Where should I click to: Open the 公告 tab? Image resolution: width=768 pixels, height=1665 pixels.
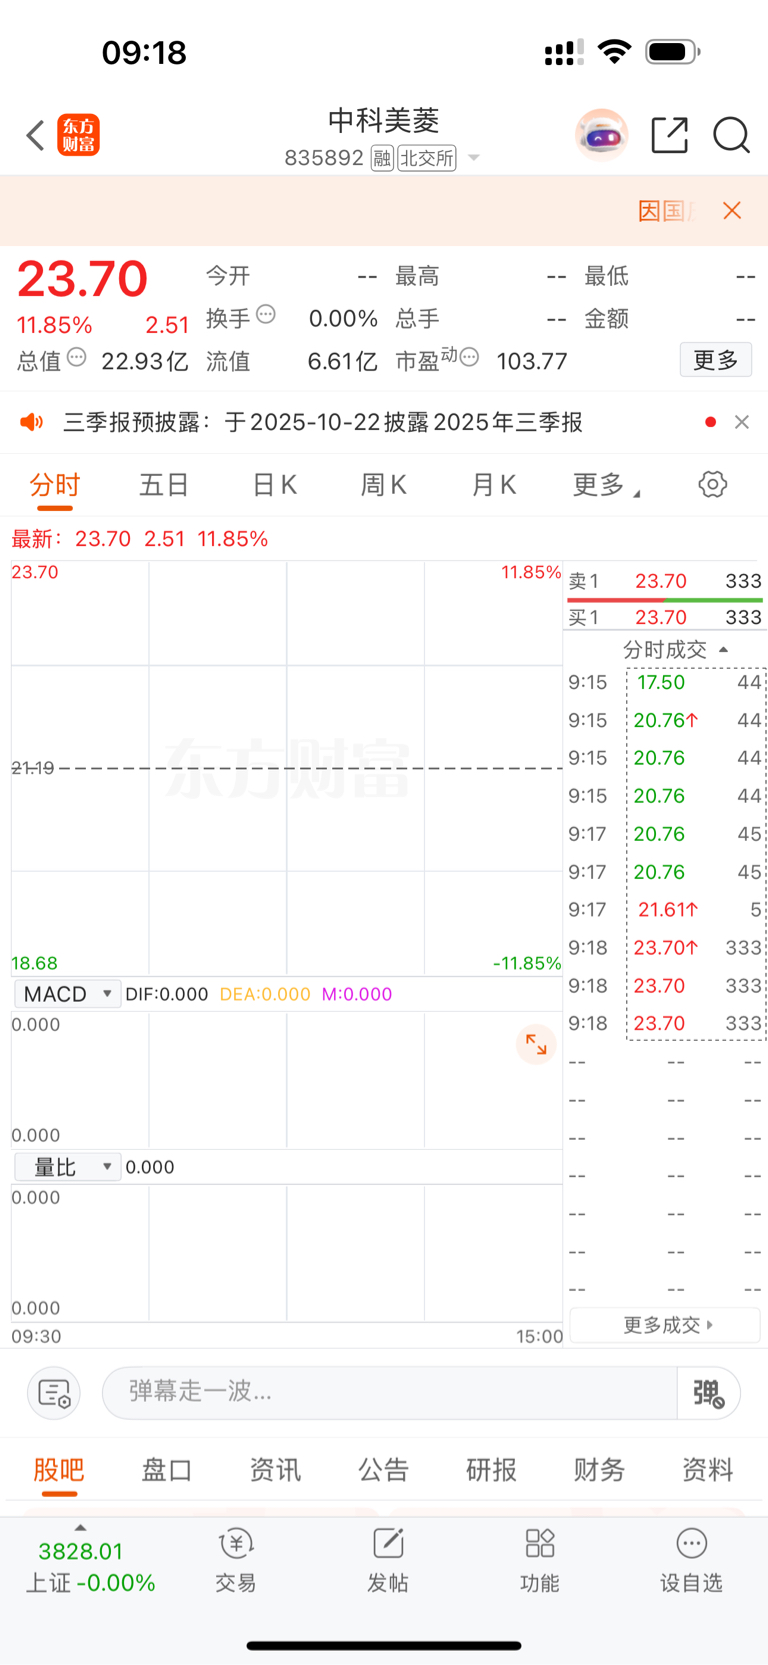[x=383, y=1470]
